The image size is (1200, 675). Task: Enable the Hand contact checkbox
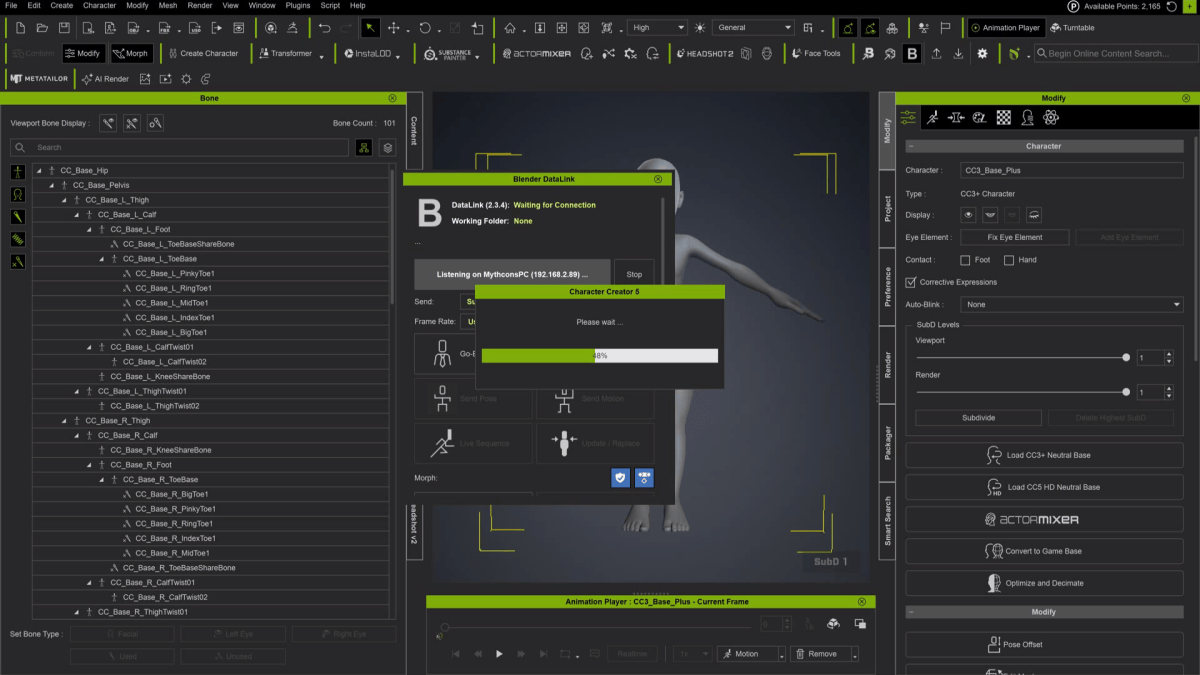(1008, 260)
